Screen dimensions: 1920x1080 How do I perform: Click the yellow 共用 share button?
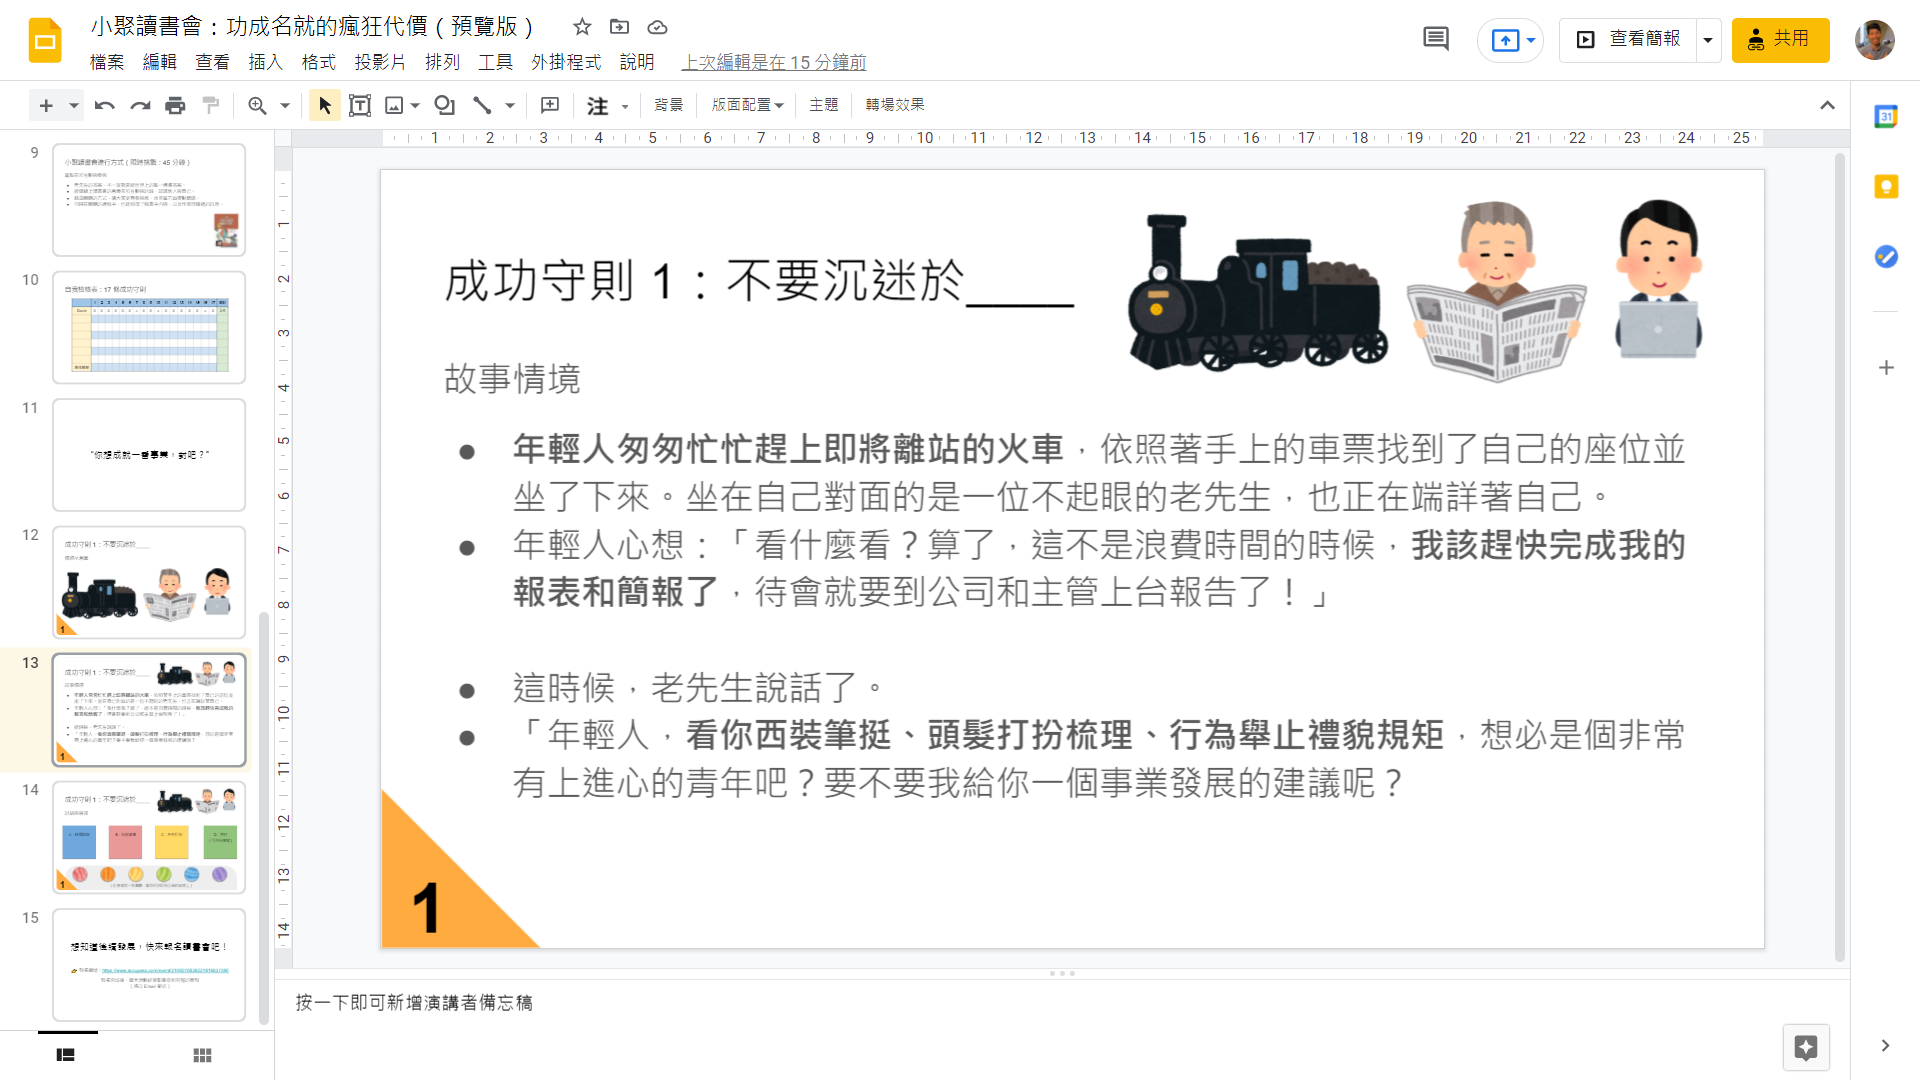click(x=1780, y=40)
